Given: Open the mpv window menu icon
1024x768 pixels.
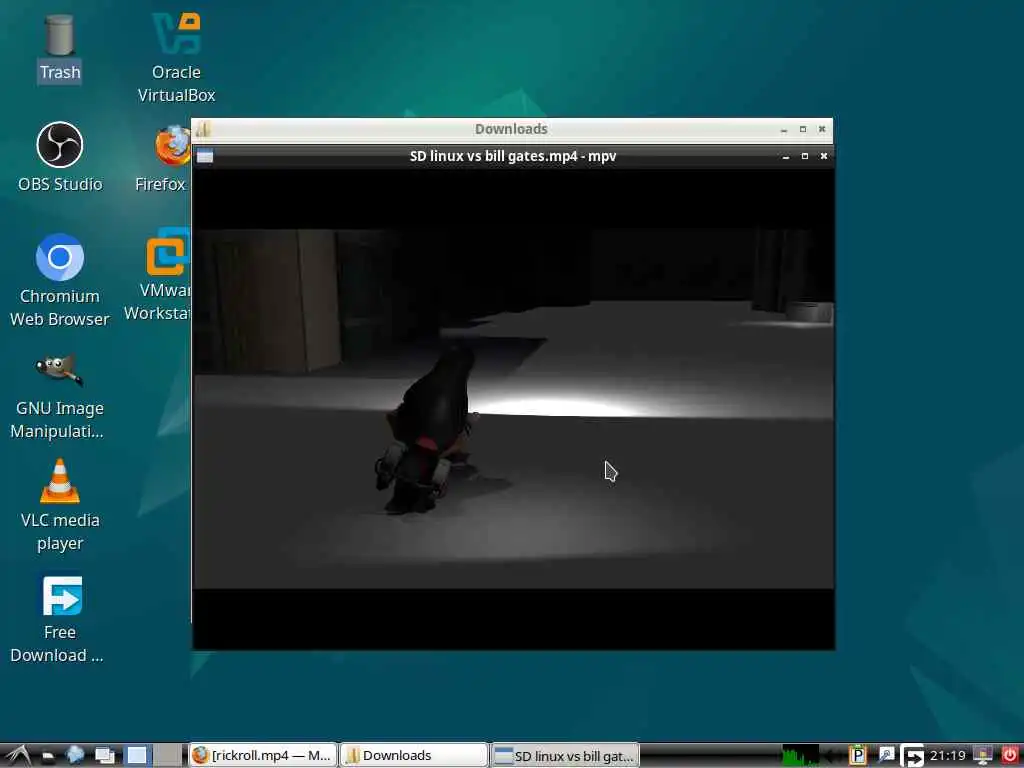Looking at the screenshot, I should click(205, 156).
